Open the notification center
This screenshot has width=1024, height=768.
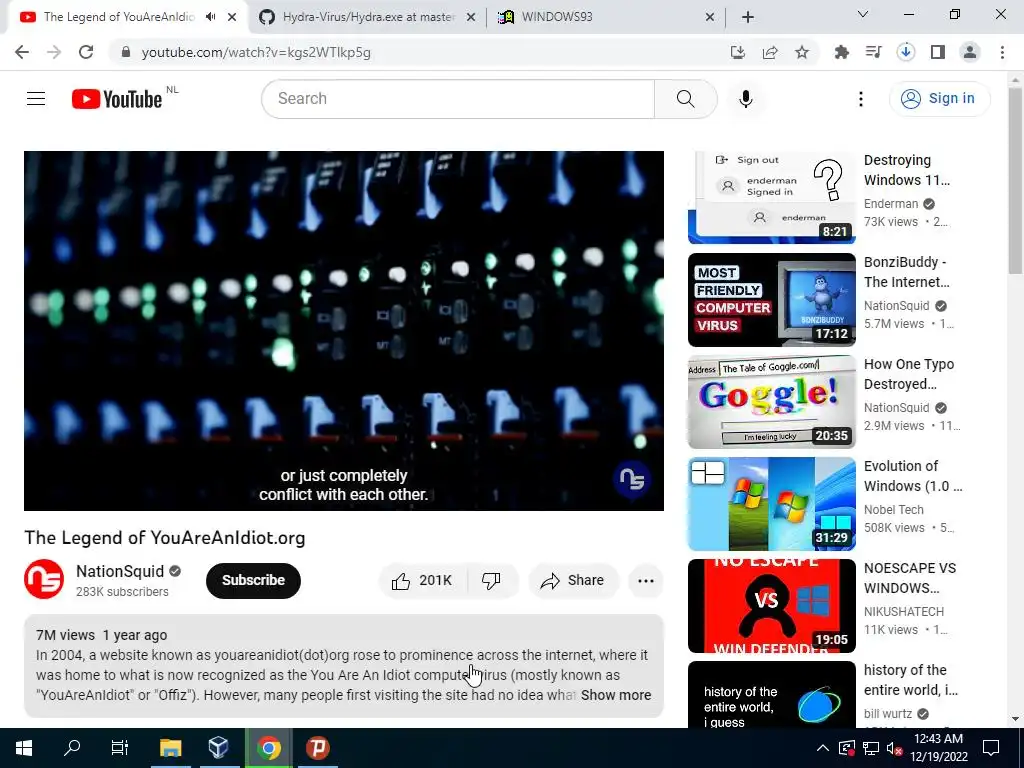tap(991, 748)
